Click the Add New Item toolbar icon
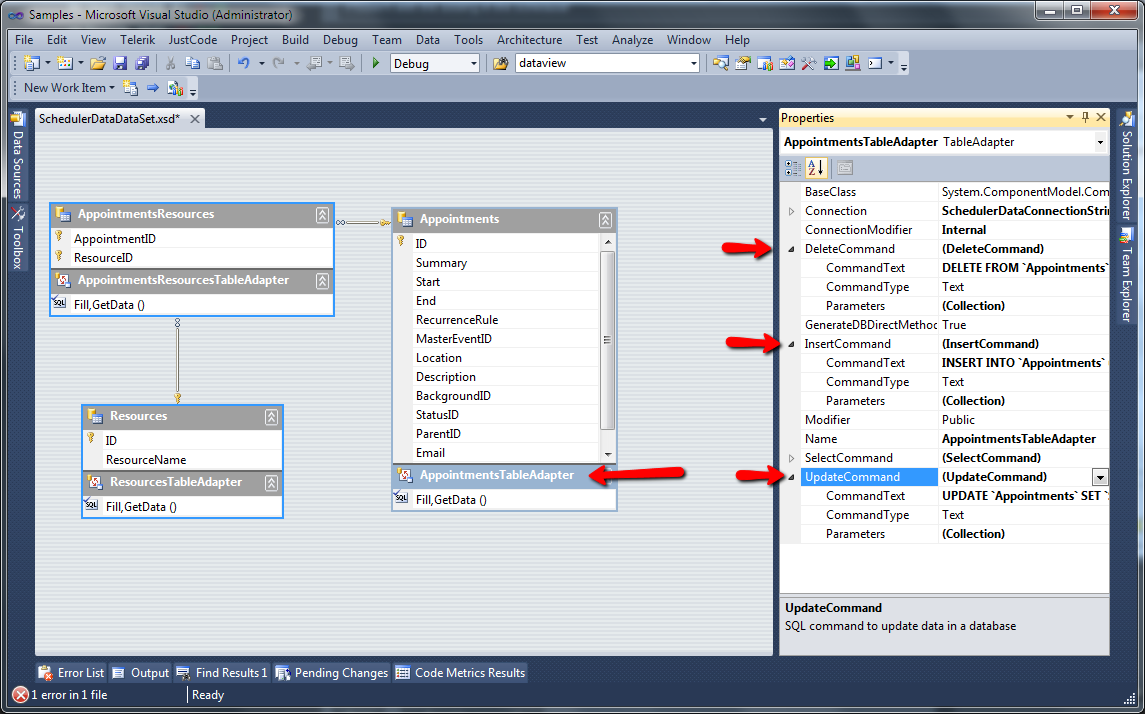The image size is (1145, 714). click(65, 64)
